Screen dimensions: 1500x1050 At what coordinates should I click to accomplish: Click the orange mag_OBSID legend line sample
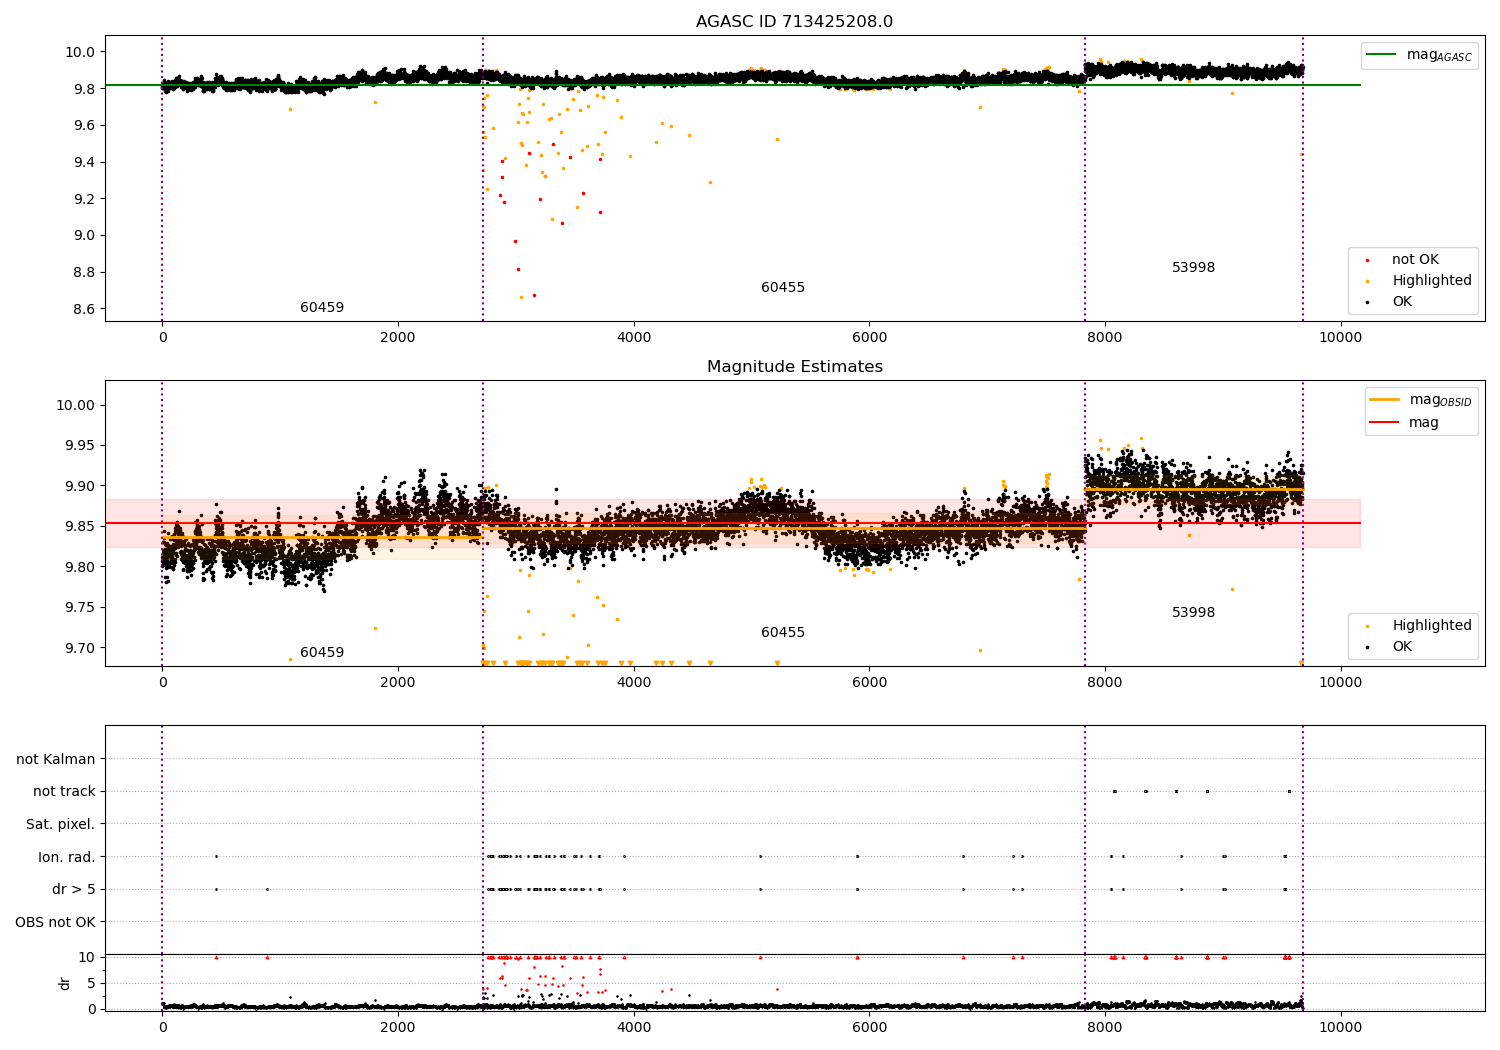(1385, 400)
